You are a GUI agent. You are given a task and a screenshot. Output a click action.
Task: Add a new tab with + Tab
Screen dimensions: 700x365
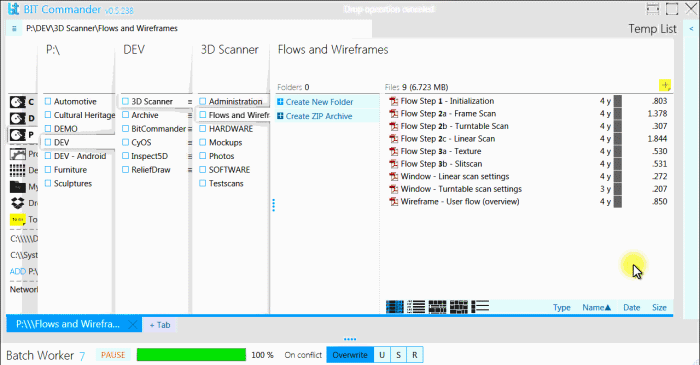coord(160,325)
